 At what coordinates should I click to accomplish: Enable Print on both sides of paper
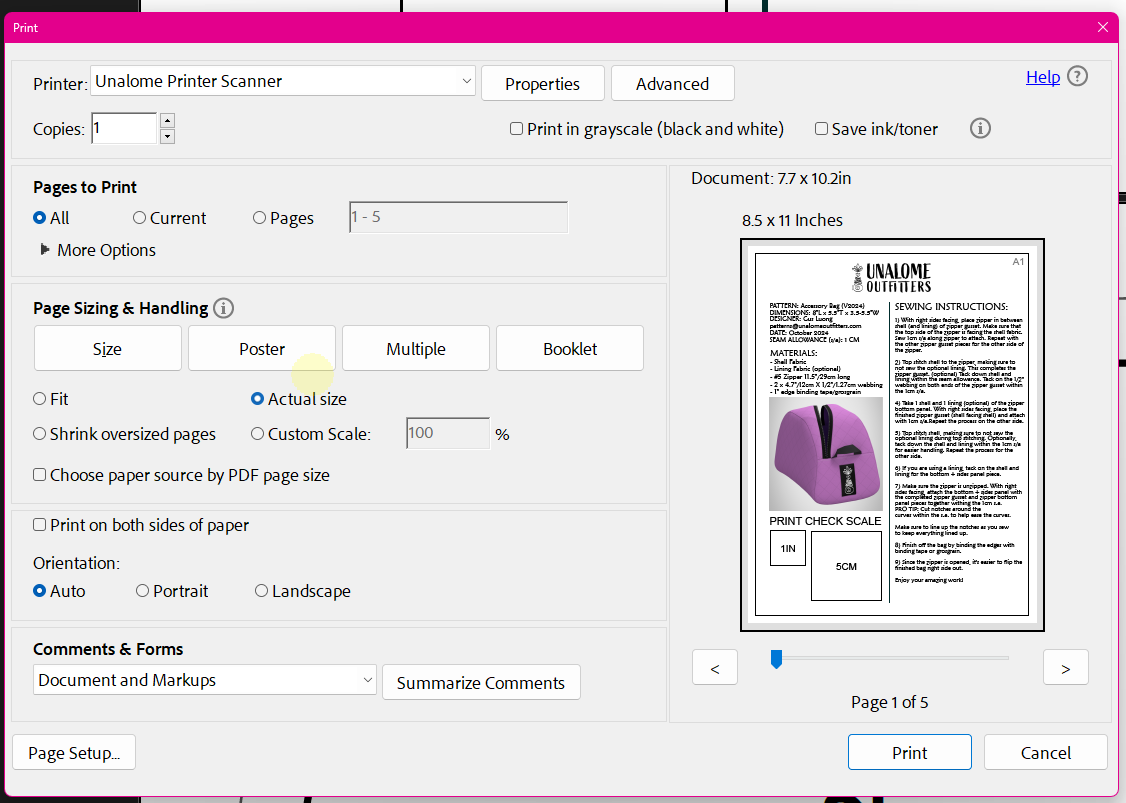pyautogui.click(x=40, y=525)
